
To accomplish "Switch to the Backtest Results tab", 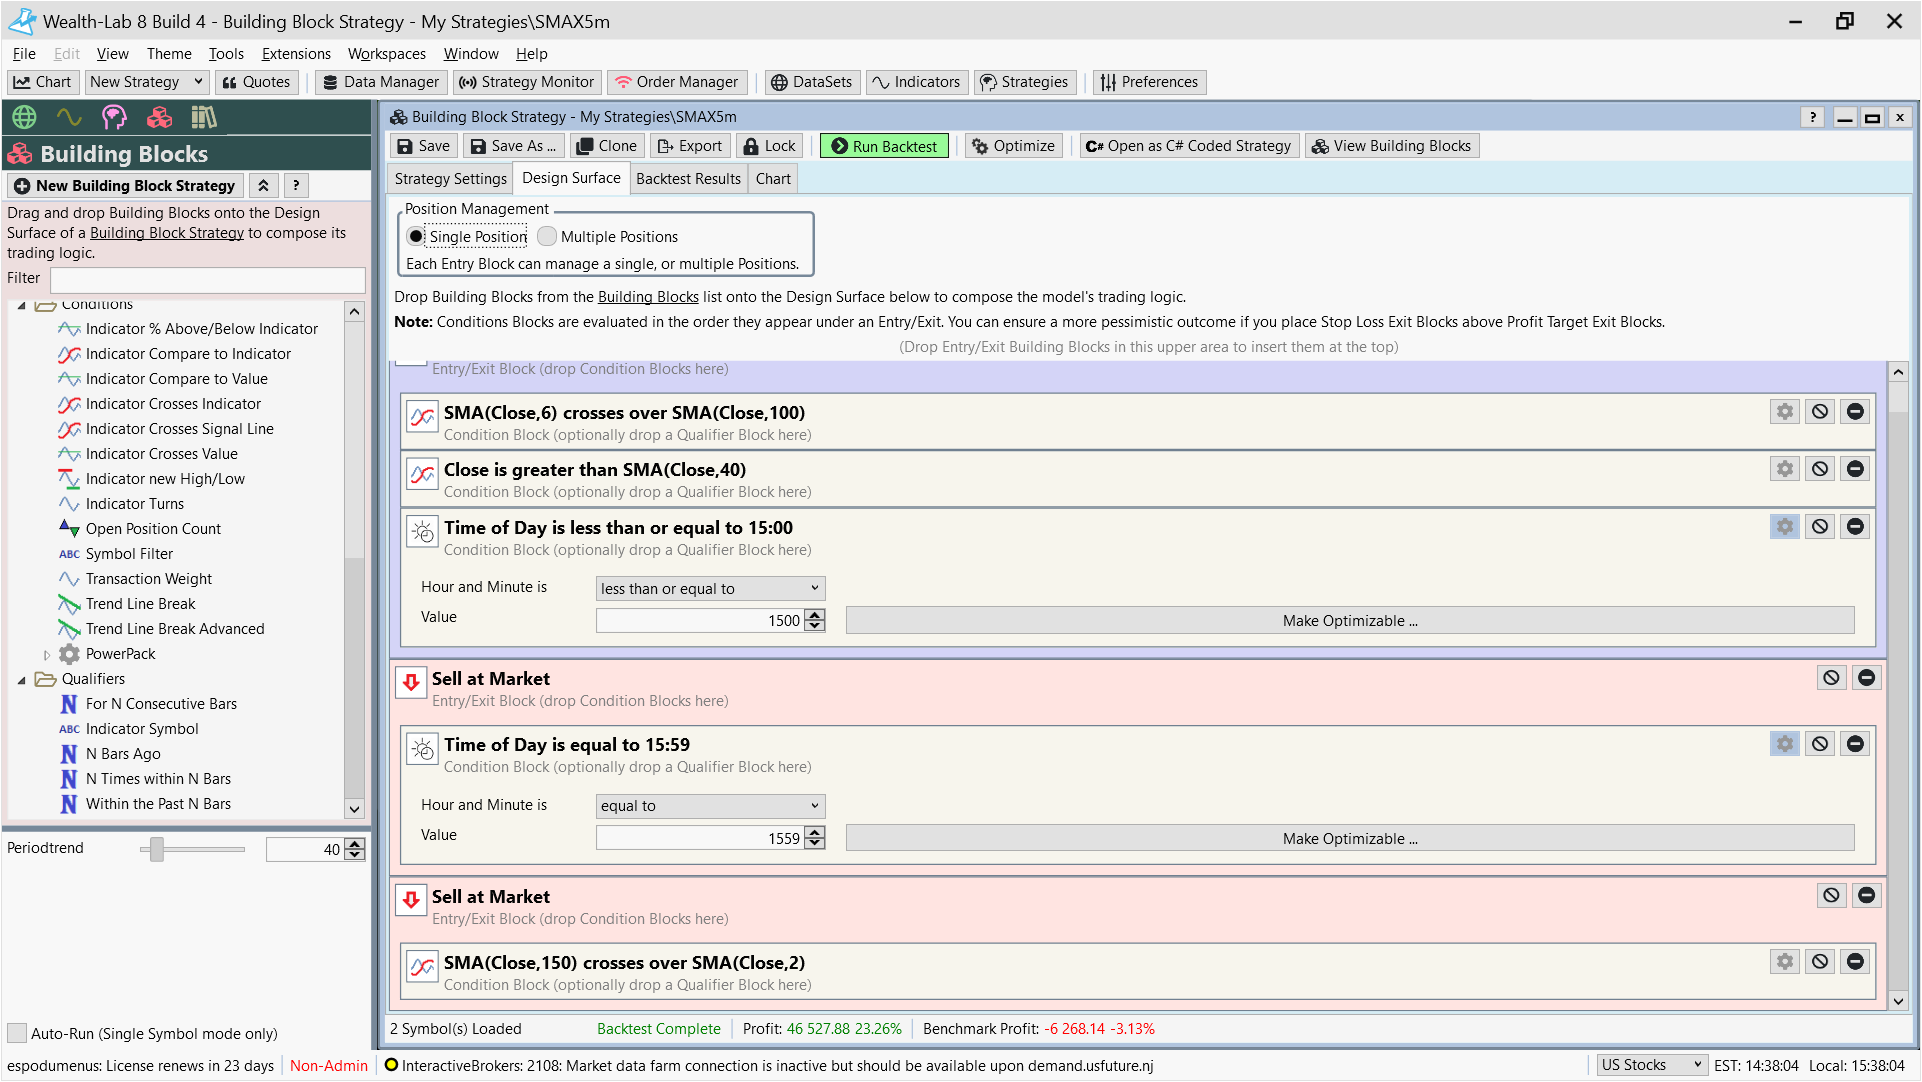I will click(x=688, y=179).
